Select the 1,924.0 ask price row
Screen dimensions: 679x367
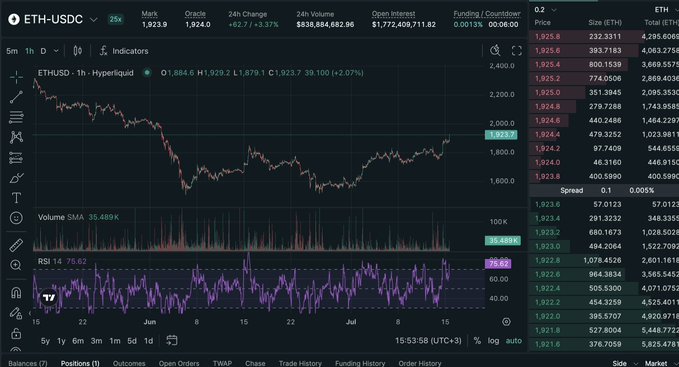pos(604,162)
